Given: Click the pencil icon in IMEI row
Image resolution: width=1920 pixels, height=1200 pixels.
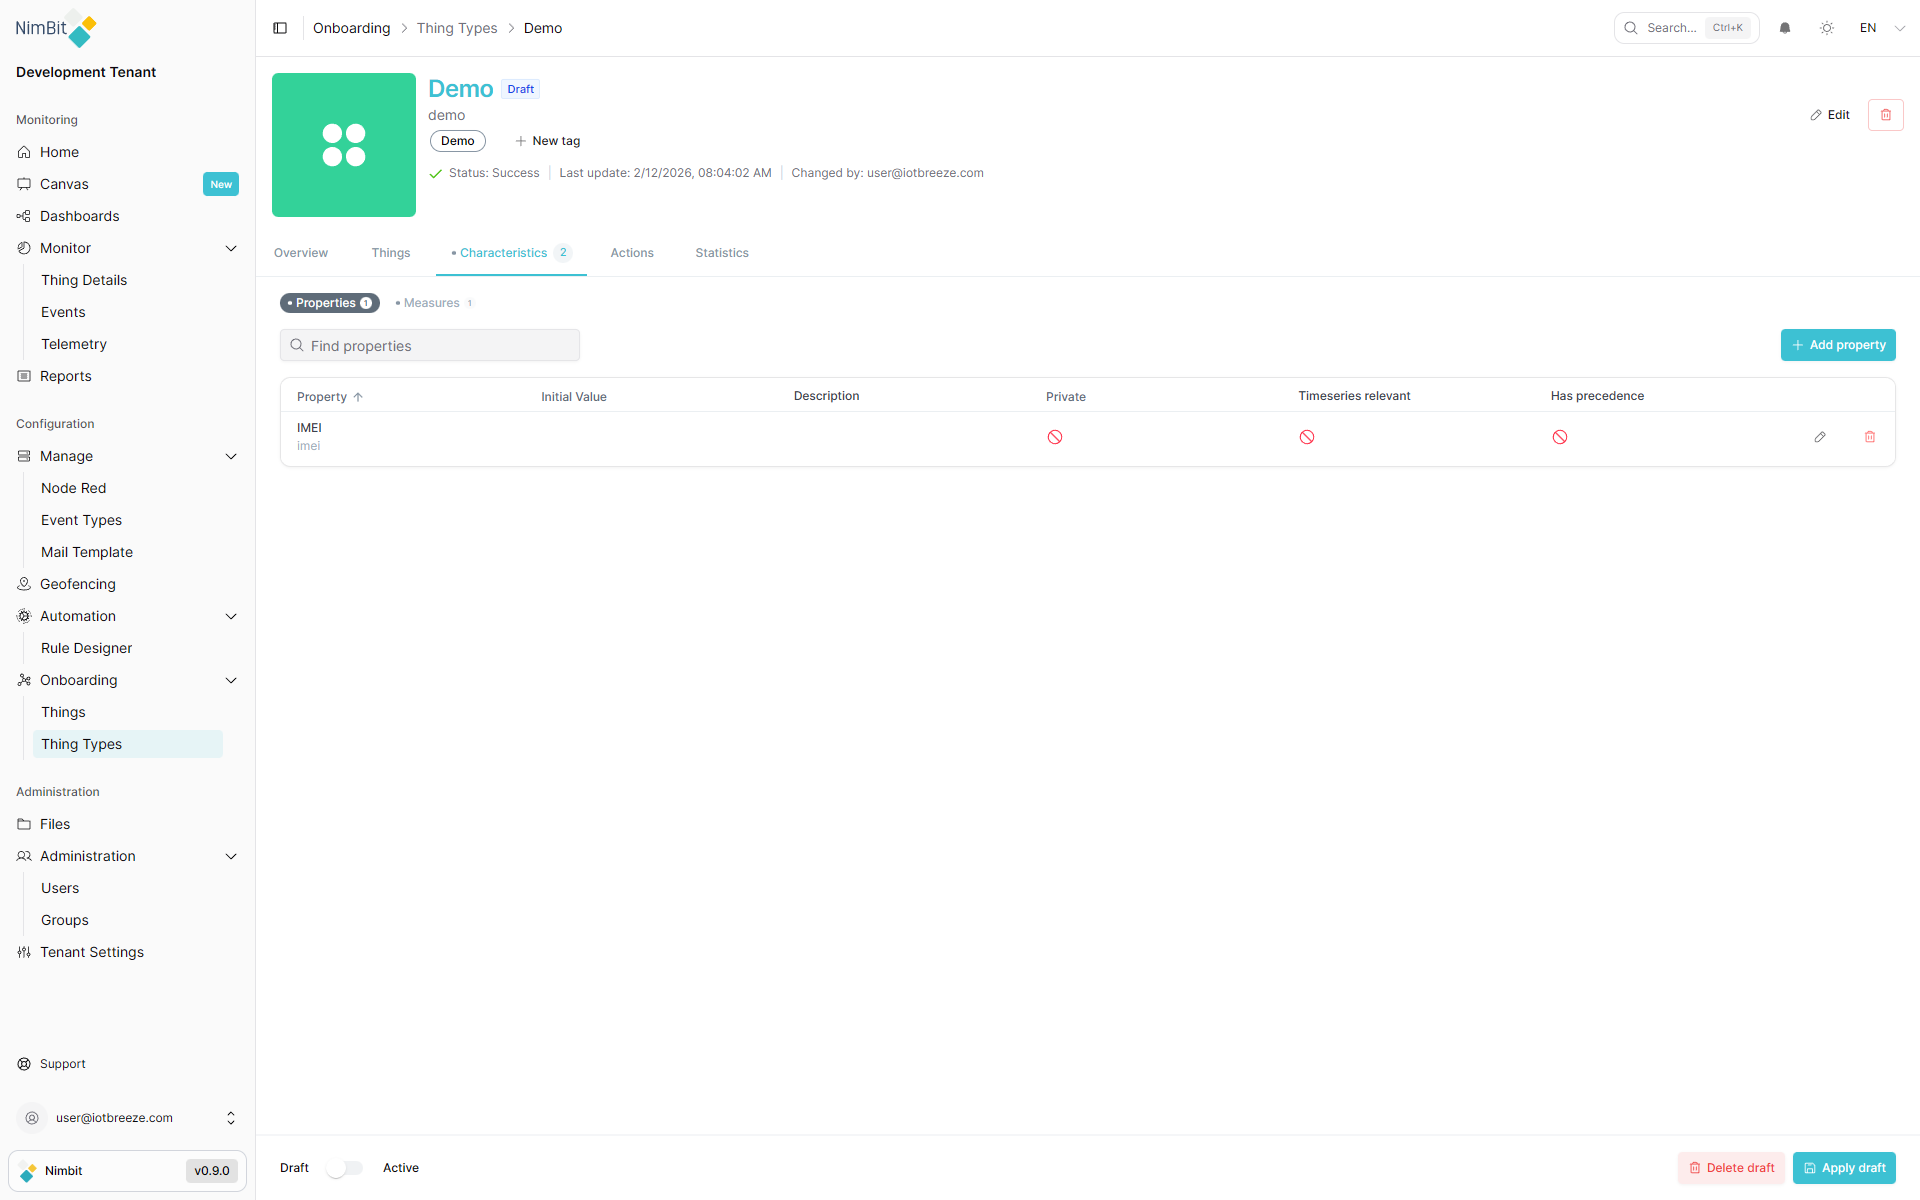Looking at the screenshot, I should [1820, 437].
